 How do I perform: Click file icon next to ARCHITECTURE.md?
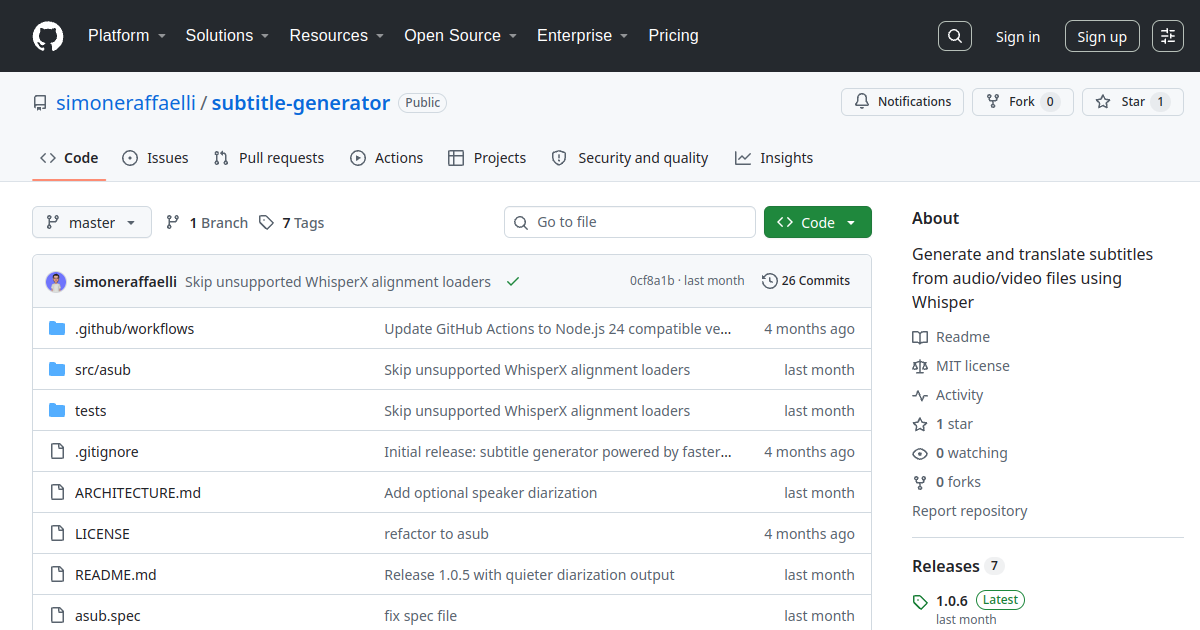57,493
